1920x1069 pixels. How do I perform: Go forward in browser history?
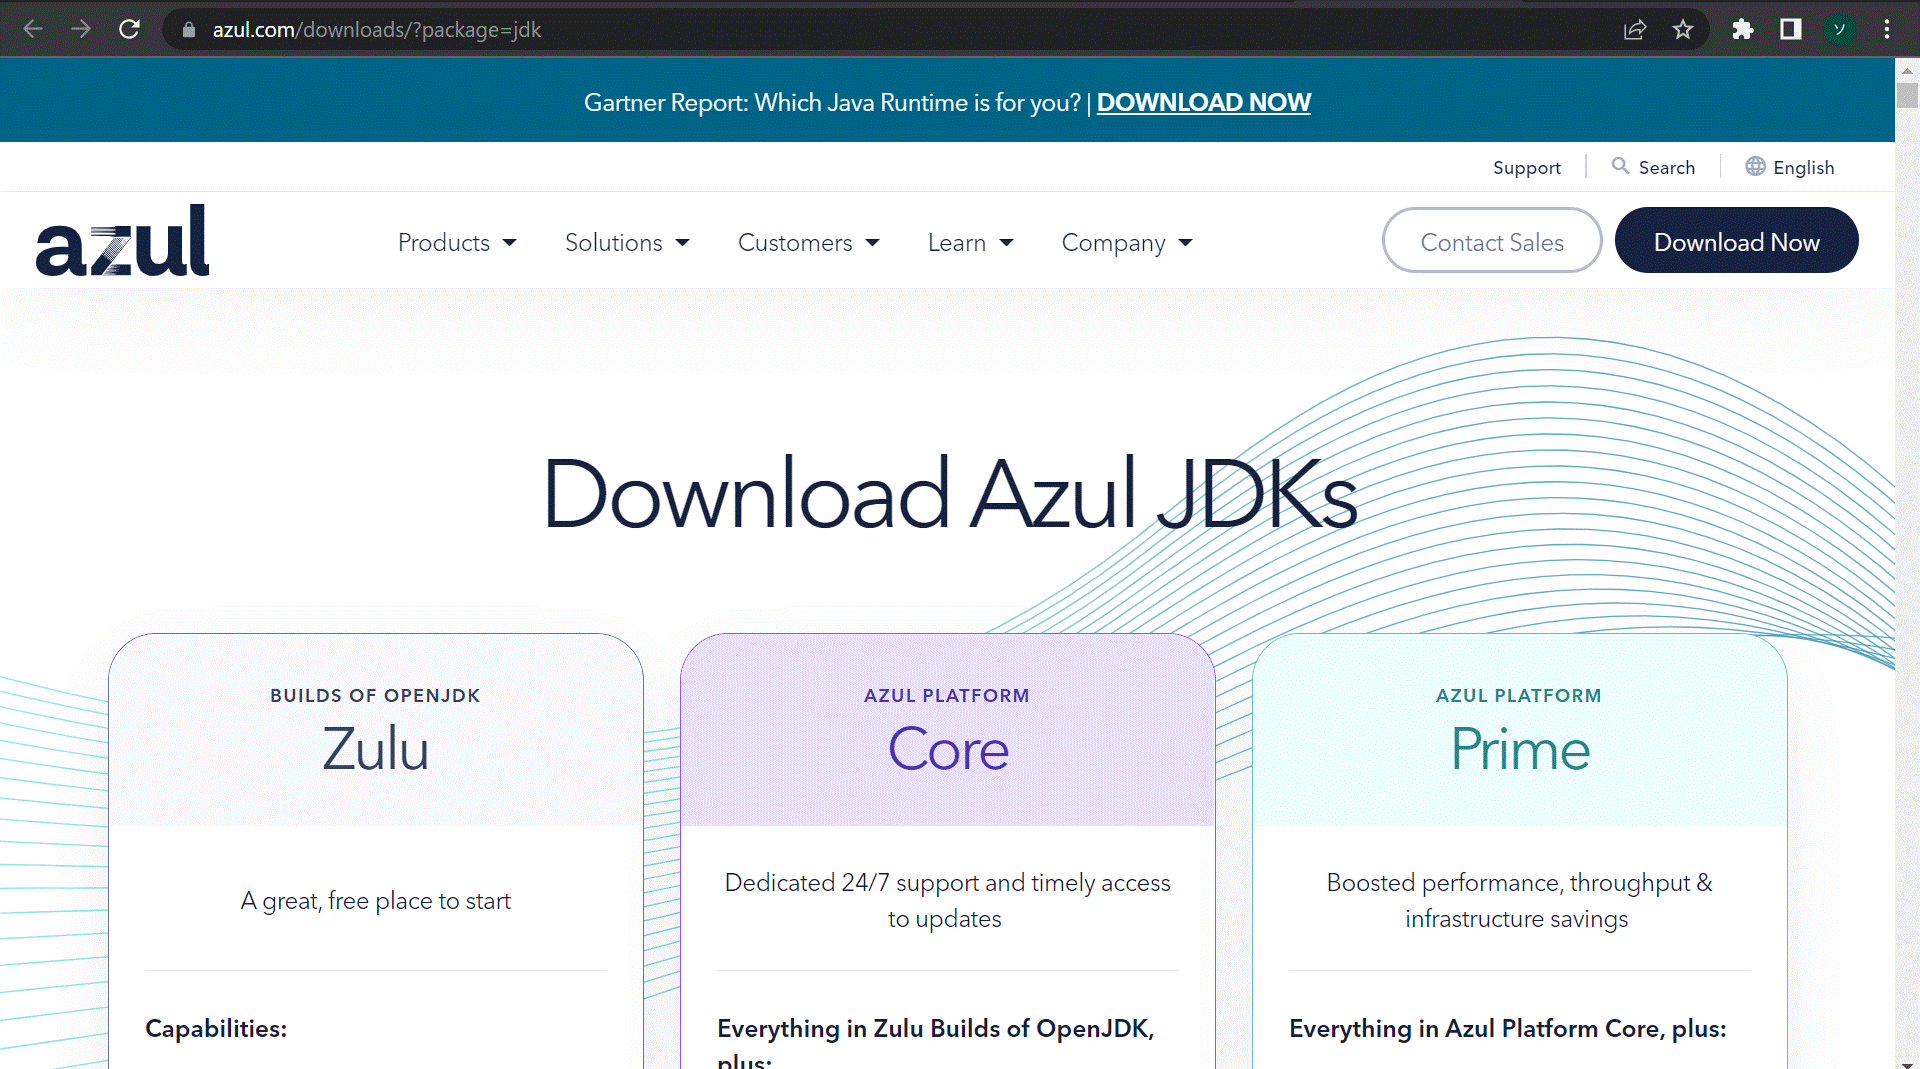click(81, 29)
